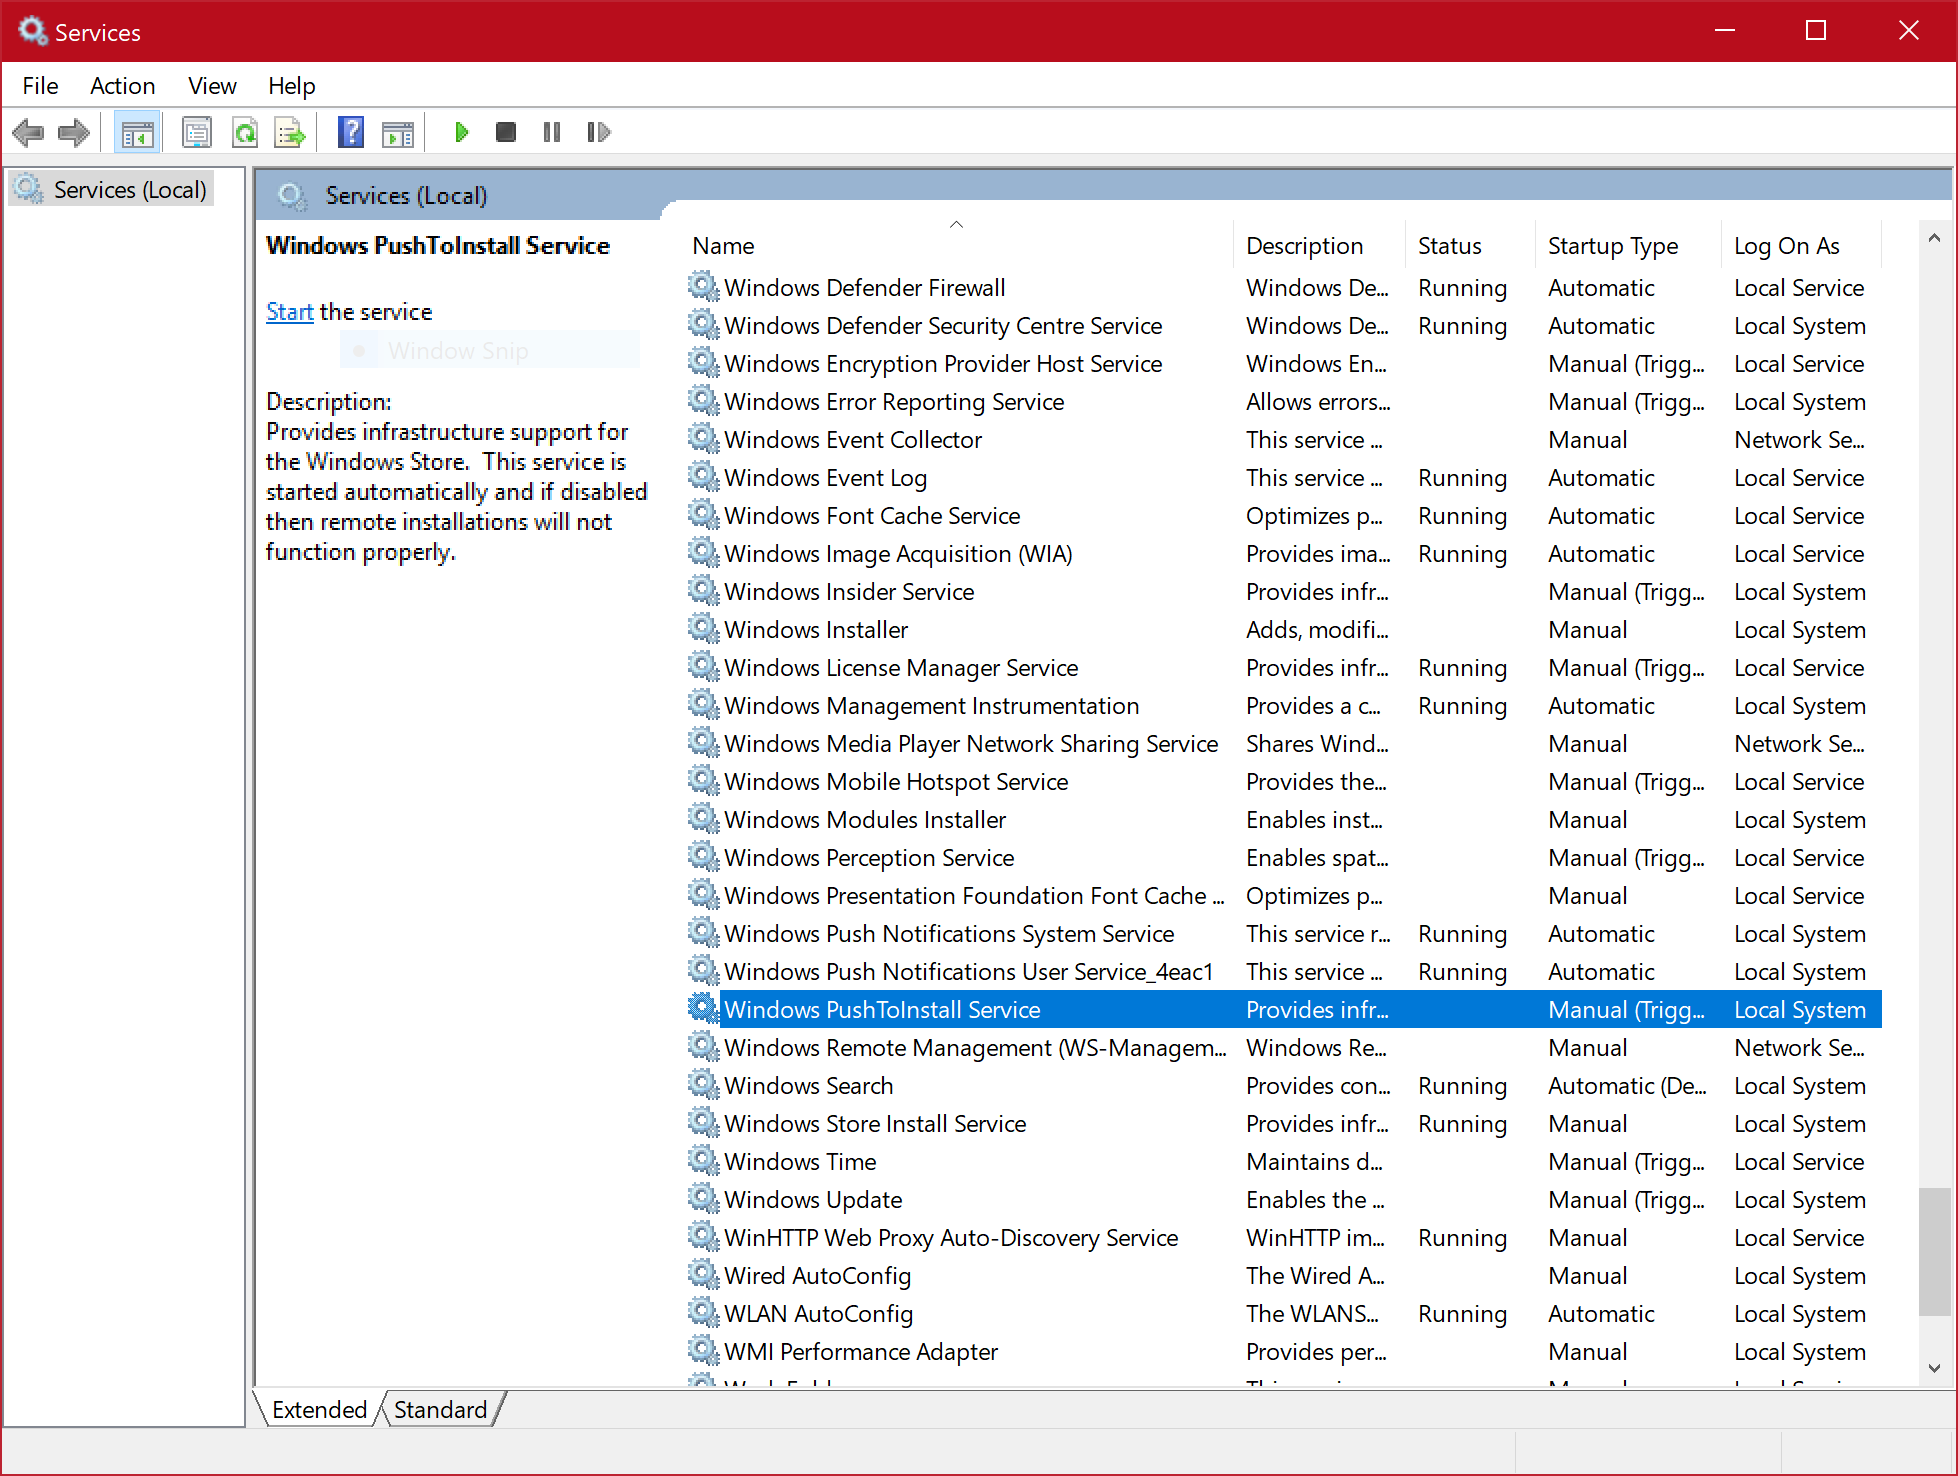Viewport: 1958px width, 1476px height.
Task: Click the scrollbar down arrow in services list
Action: 1934,1368
